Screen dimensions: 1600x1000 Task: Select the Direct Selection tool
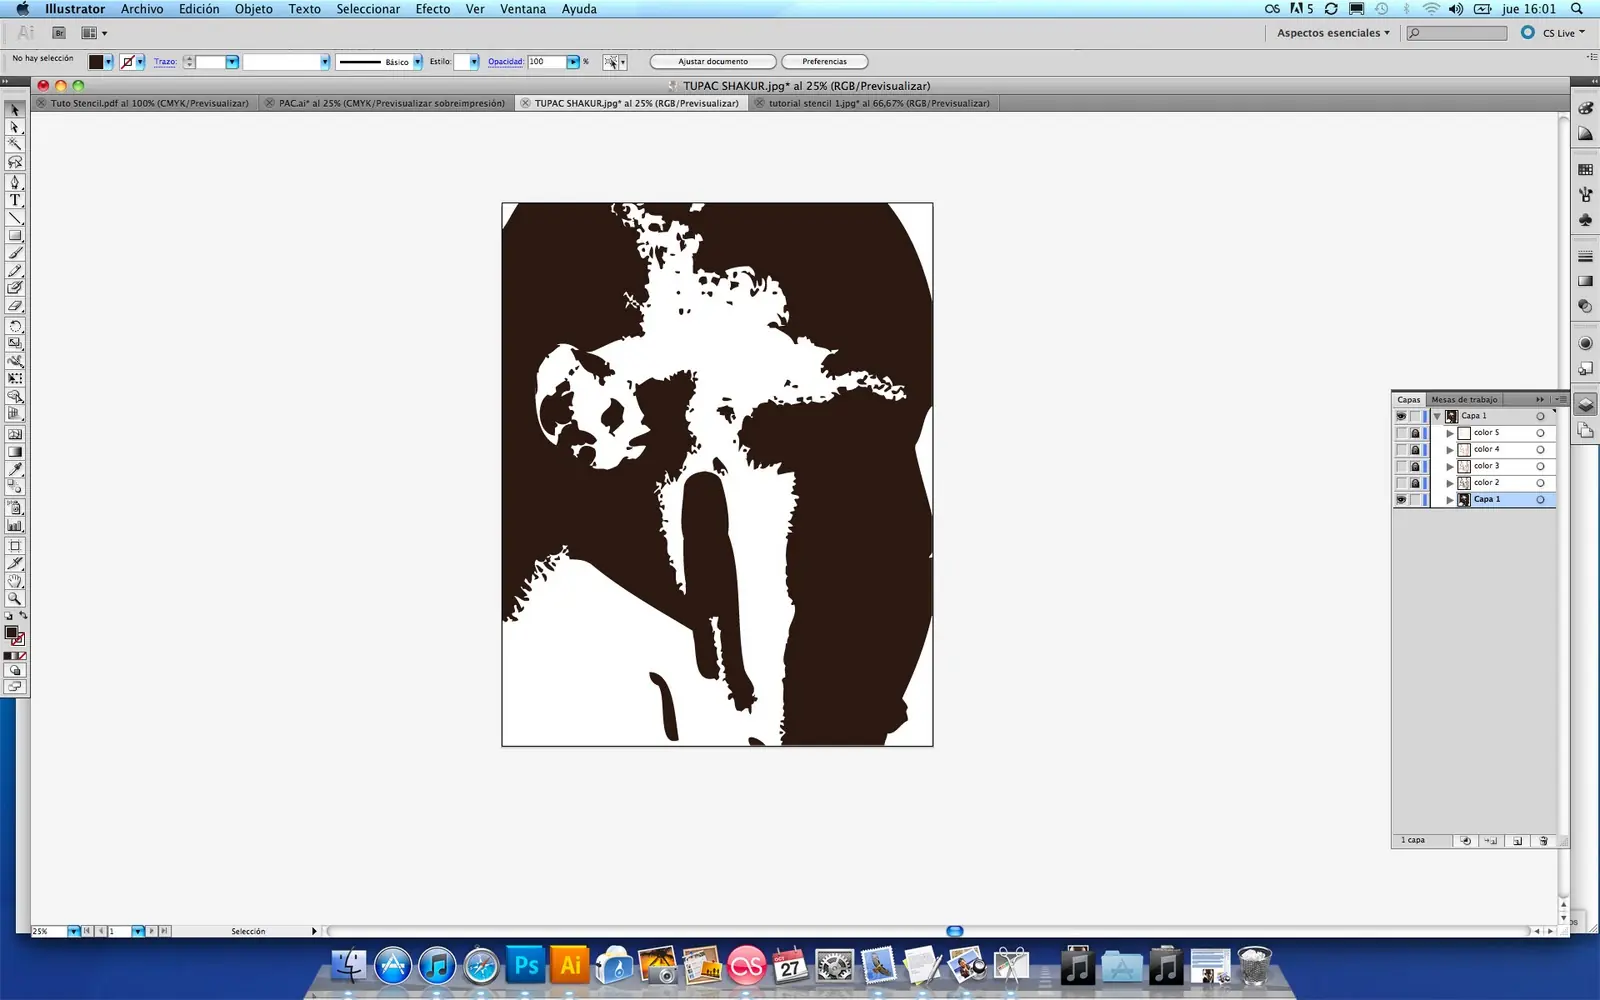point(15,127)
